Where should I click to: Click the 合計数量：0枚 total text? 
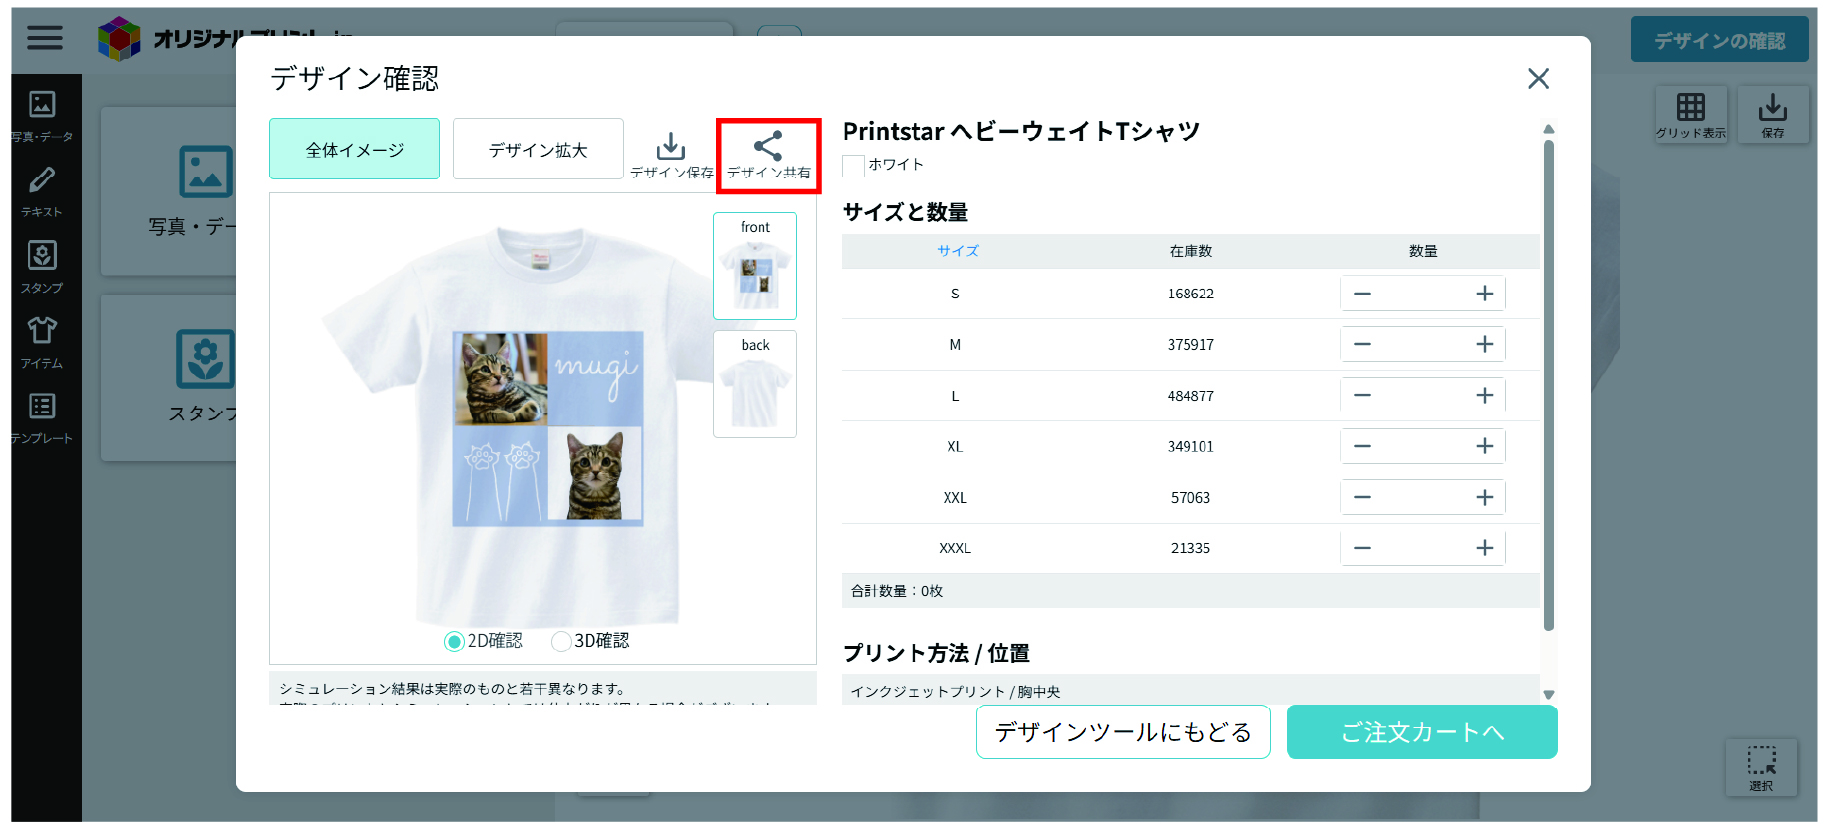[897, 591]
